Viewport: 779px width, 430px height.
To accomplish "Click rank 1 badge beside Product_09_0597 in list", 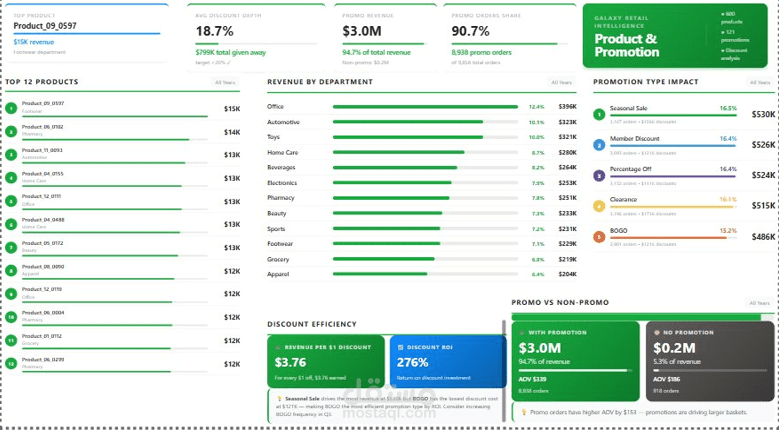I will pyautogui.click(x=11, y=108).
